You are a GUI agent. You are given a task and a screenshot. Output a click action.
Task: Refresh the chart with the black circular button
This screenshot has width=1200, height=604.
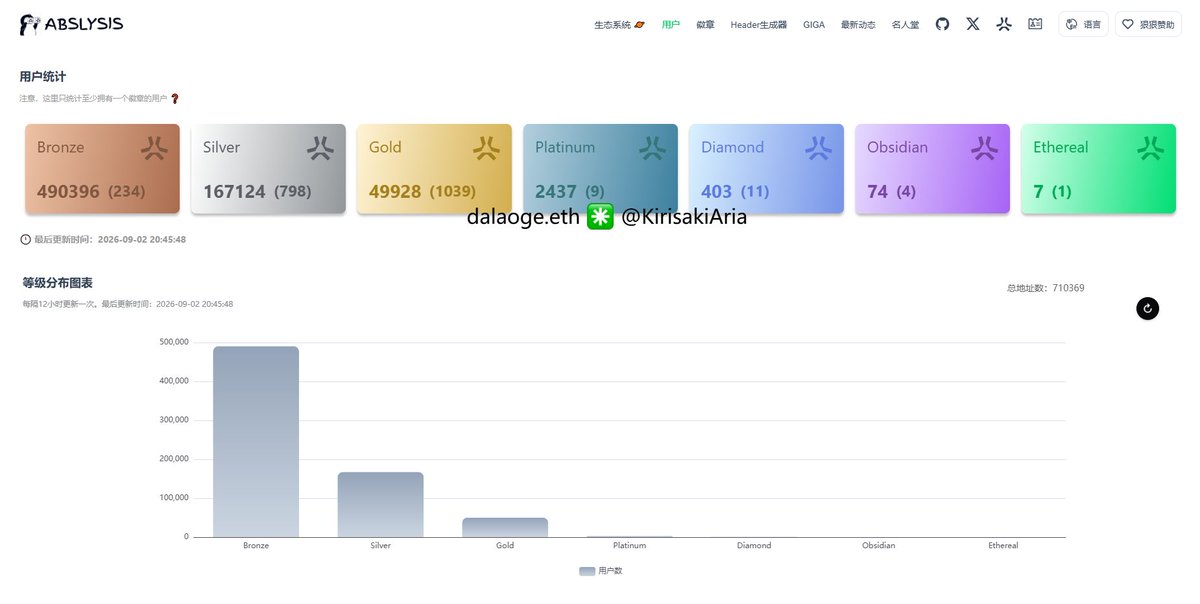1148,309
